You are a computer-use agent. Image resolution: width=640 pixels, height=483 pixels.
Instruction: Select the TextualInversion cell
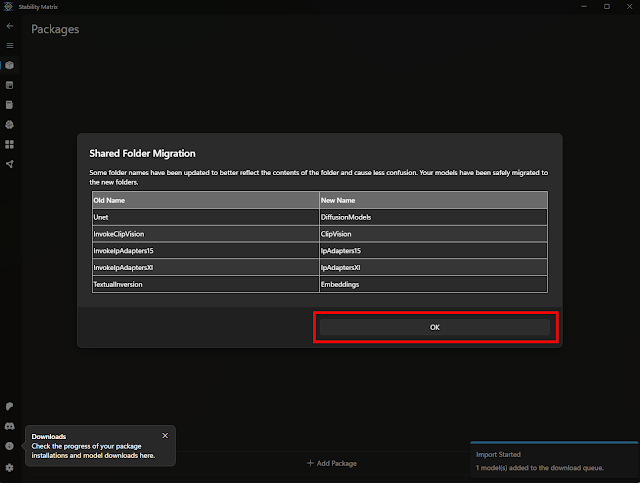tap(205, 284)
